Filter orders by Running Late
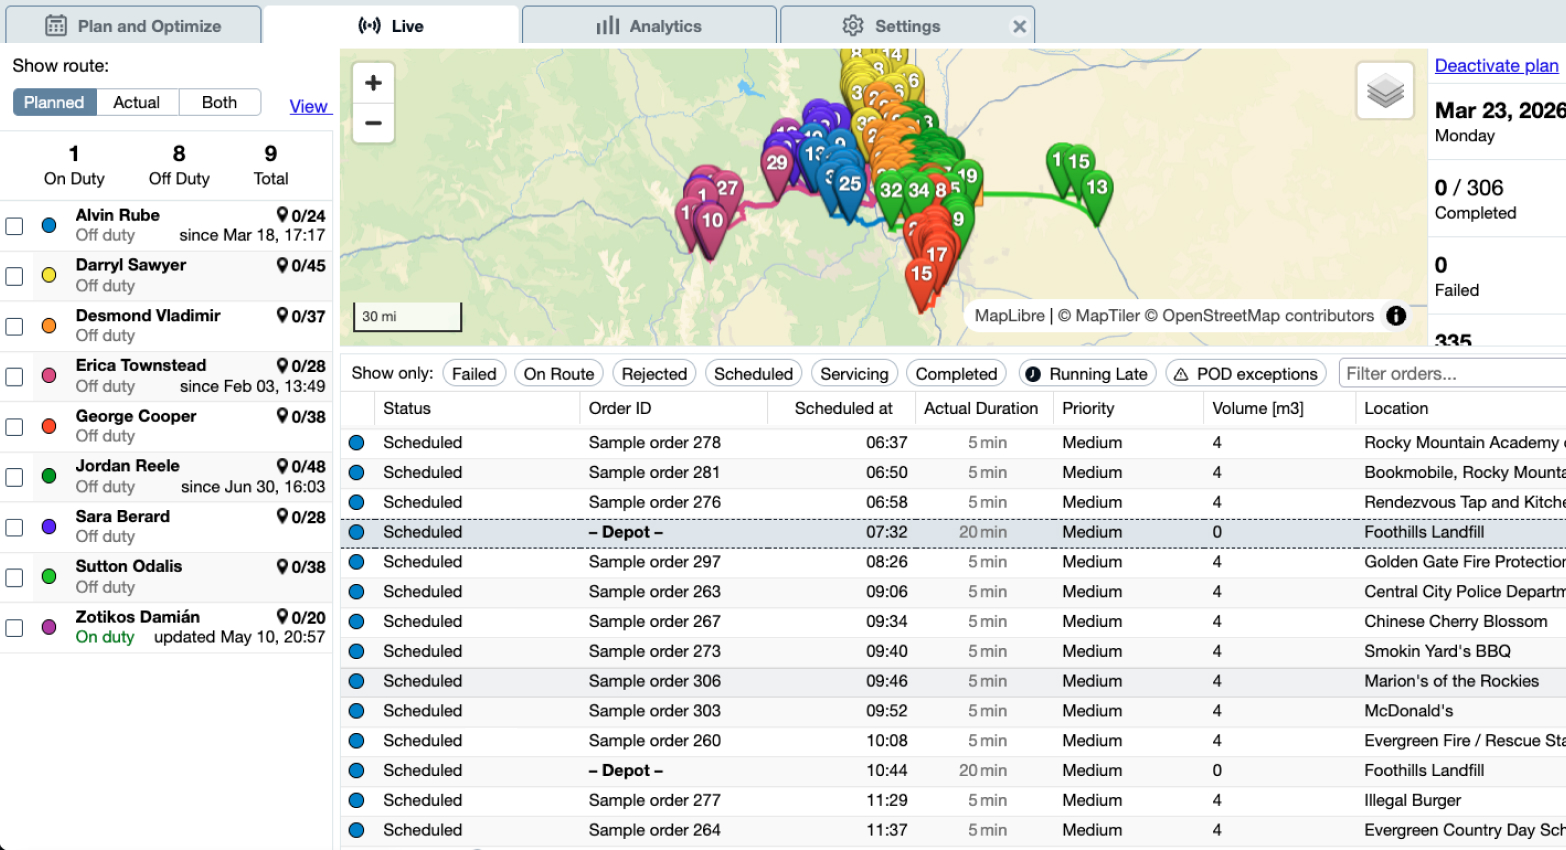This screenshot has width=1566, height=850. tap(1087, 374)
